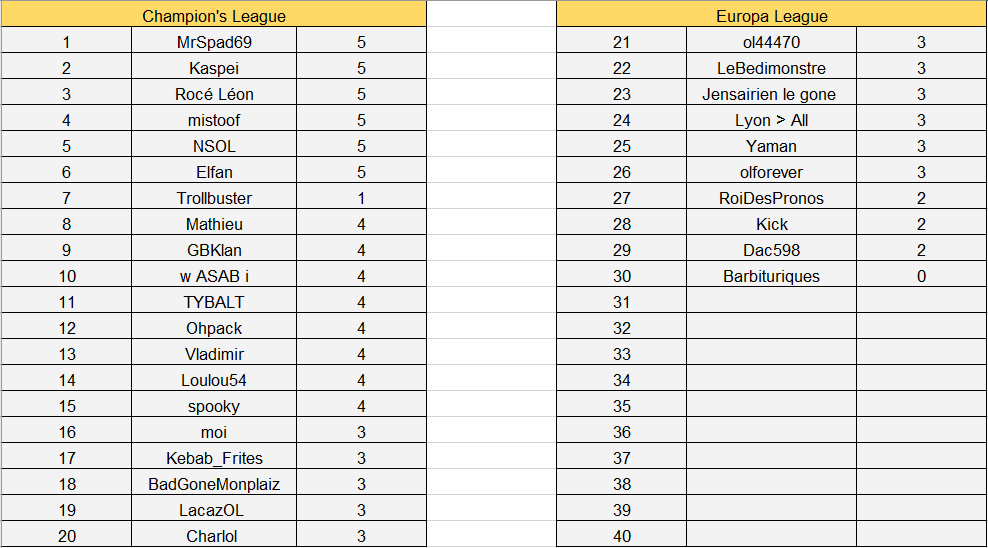
Task: Select the Kebab_Frites cell
Action: (214, 457)
